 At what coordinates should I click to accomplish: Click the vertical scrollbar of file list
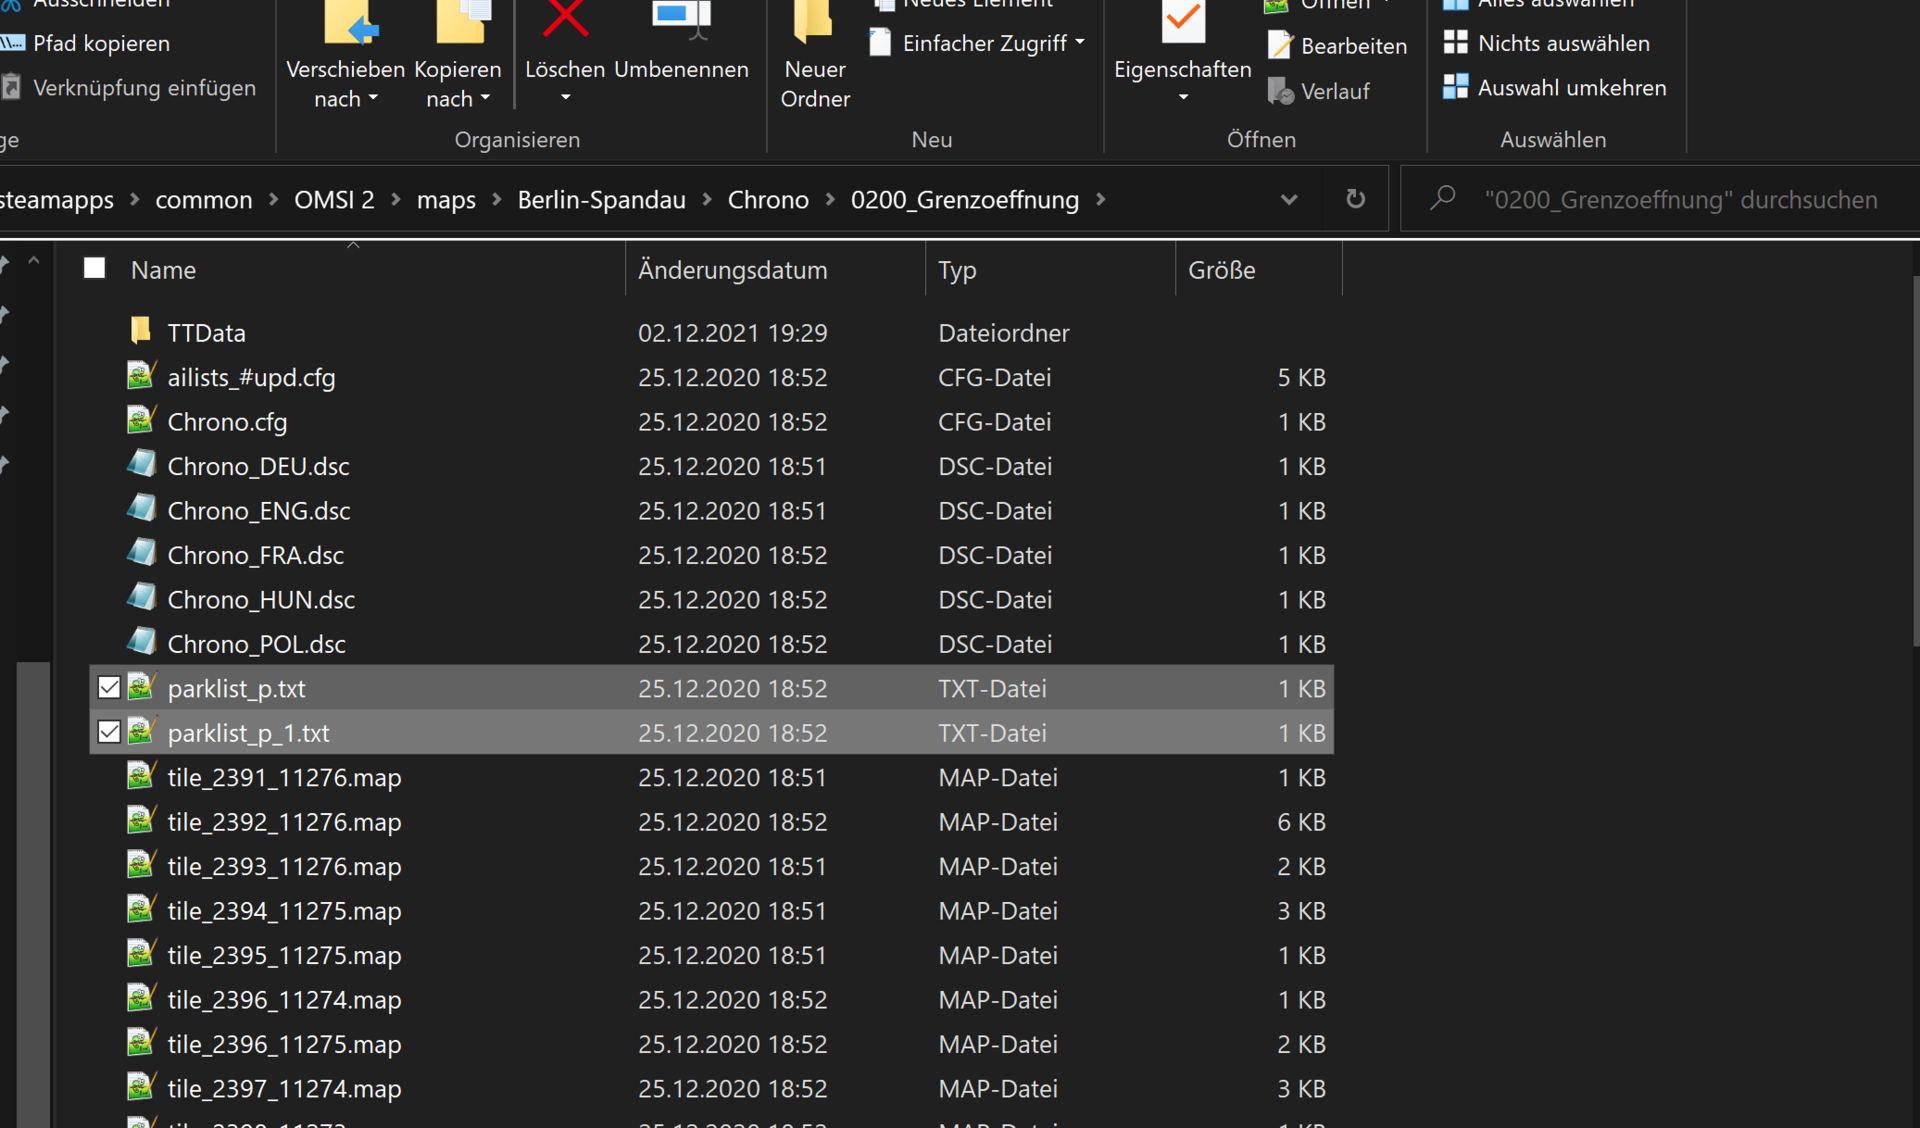point(1914,460)
